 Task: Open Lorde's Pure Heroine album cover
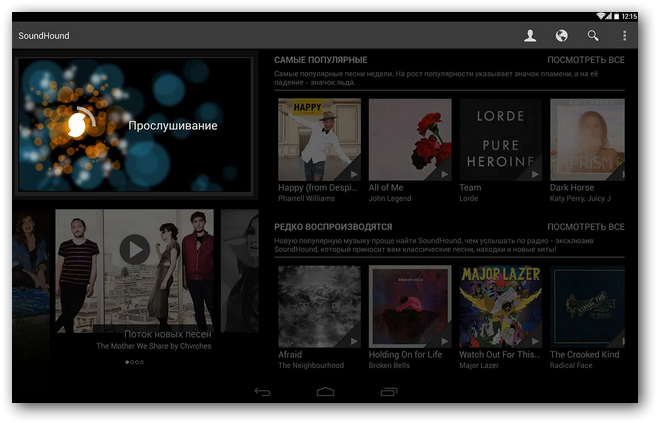[x=500, y=140]
